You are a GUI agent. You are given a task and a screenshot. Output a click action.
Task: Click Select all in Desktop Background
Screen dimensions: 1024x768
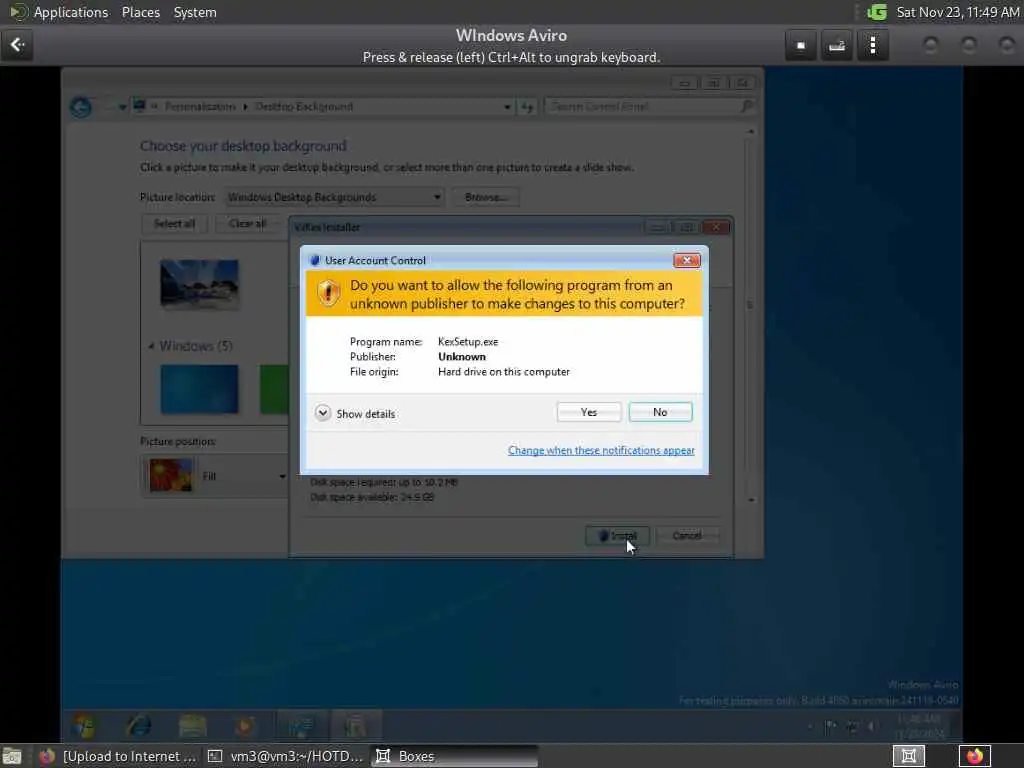[x=174, y=224]
